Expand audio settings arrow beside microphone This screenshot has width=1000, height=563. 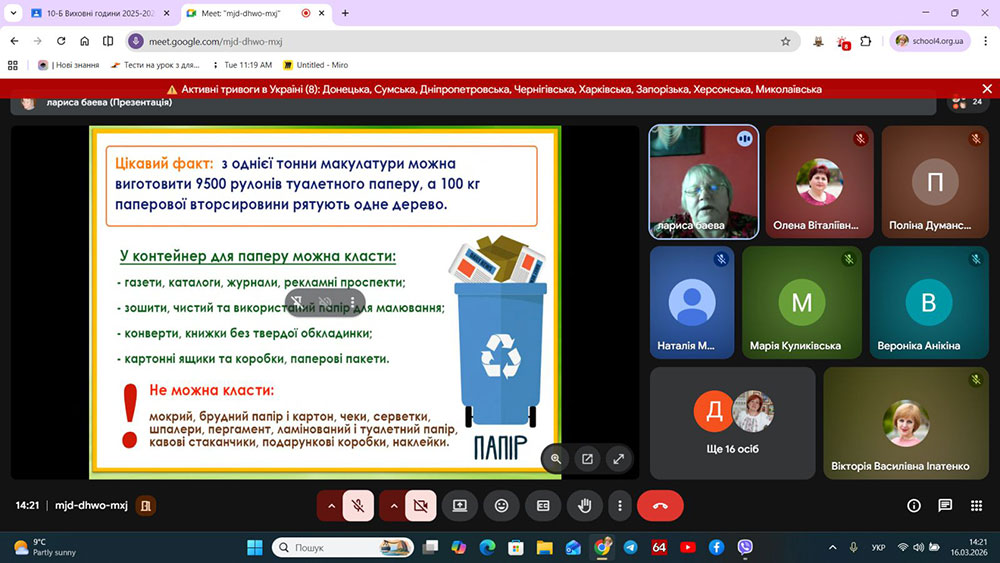click(330, 506)
